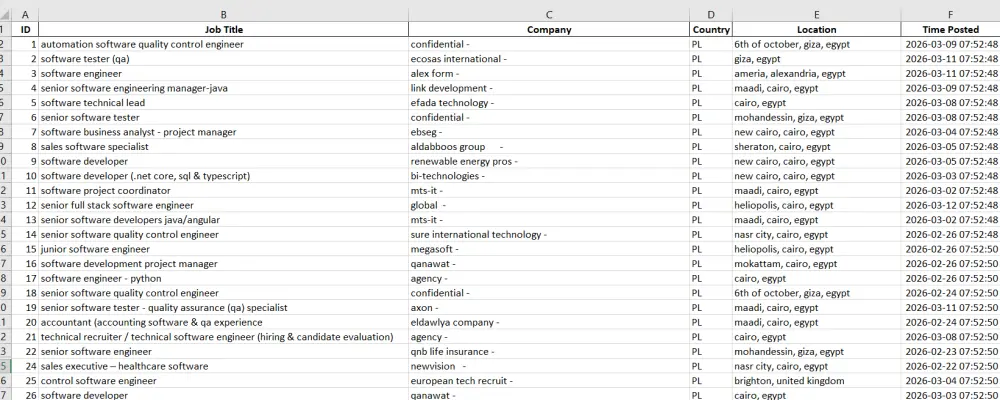Viewport: 1000px width, 400px height.
Task: Select company cell 'european tech recruit -'
Action: pyautogui.click(x=549, y=382)
